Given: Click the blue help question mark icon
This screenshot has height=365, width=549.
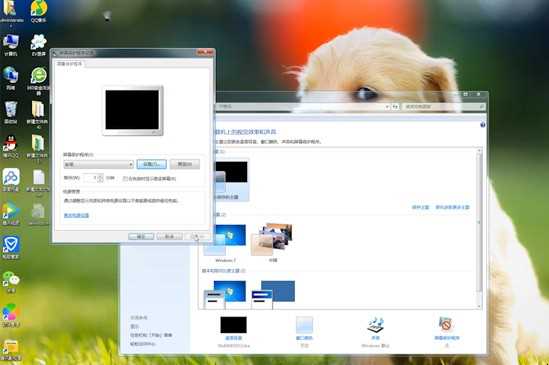Looking at the screenshot, I should click(482, 125).
